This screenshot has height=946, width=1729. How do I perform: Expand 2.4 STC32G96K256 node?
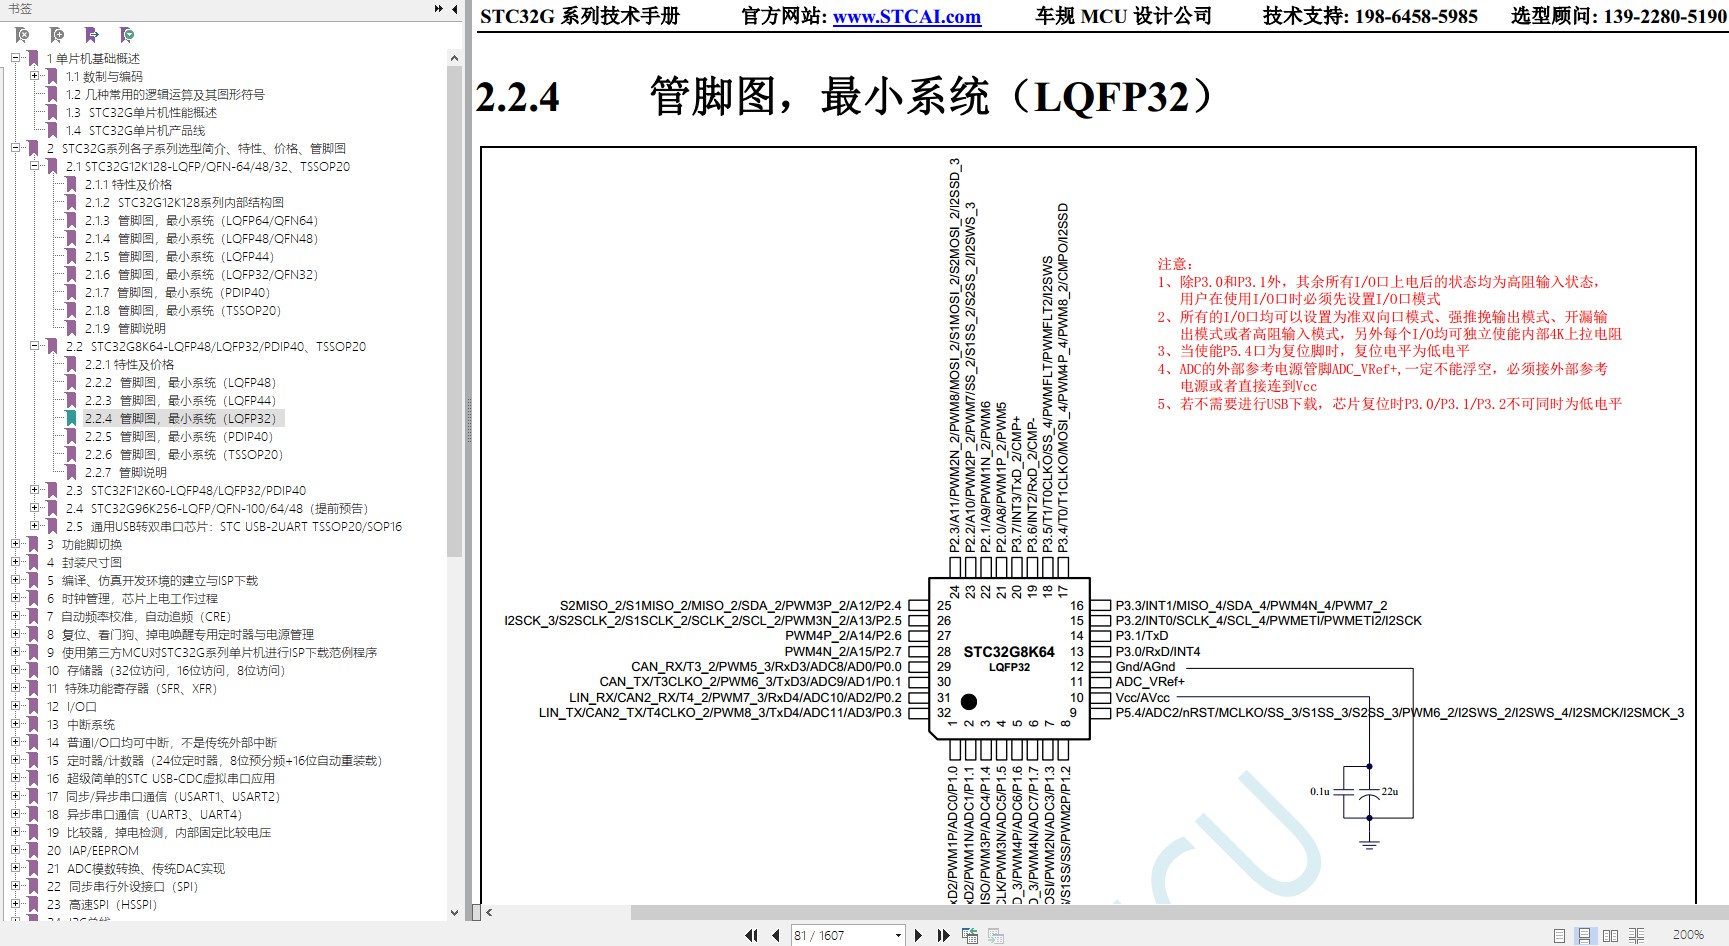[35, 509]
